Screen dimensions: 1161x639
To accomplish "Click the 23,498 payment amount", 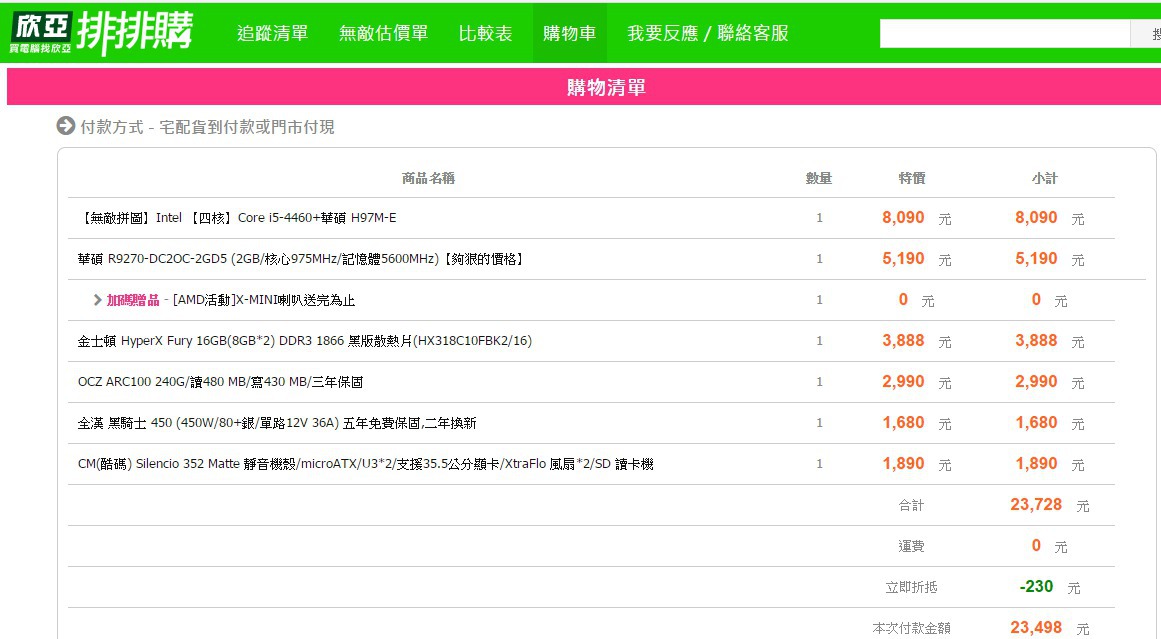I will click(x=1036, y=628).
